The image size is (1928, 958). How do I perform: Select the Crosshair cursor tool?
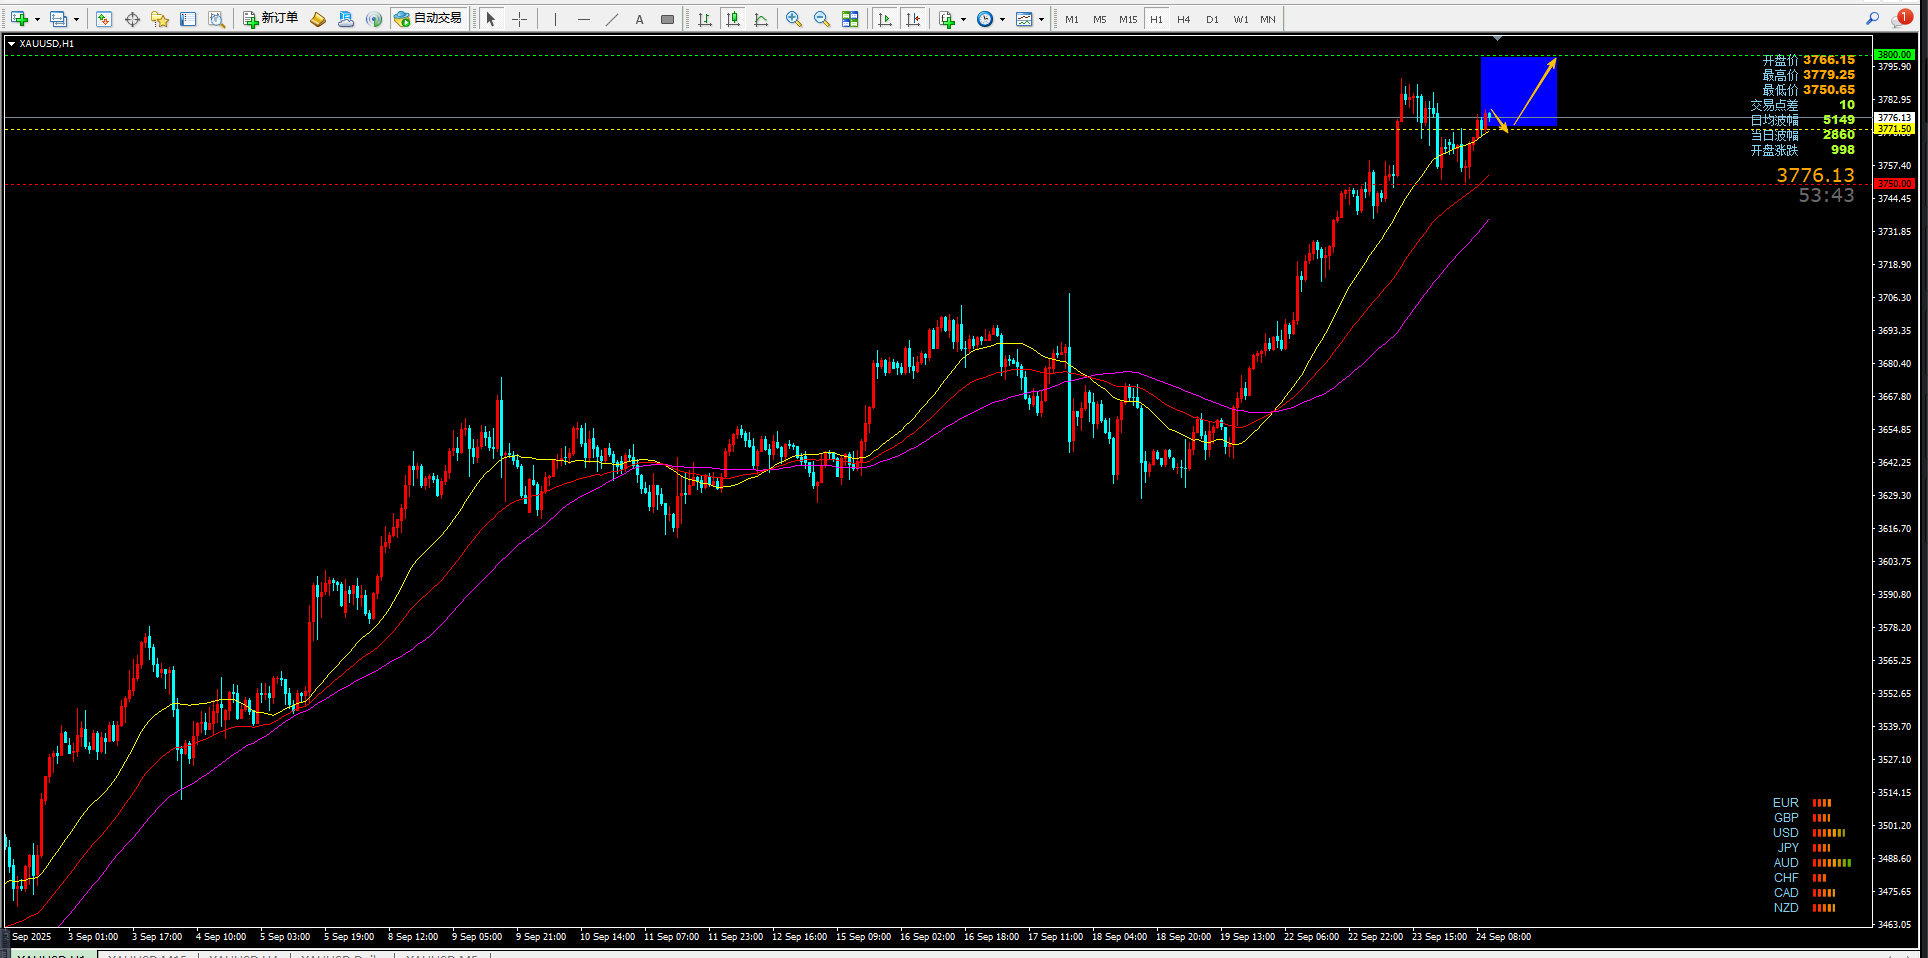[x=519, y=19]
